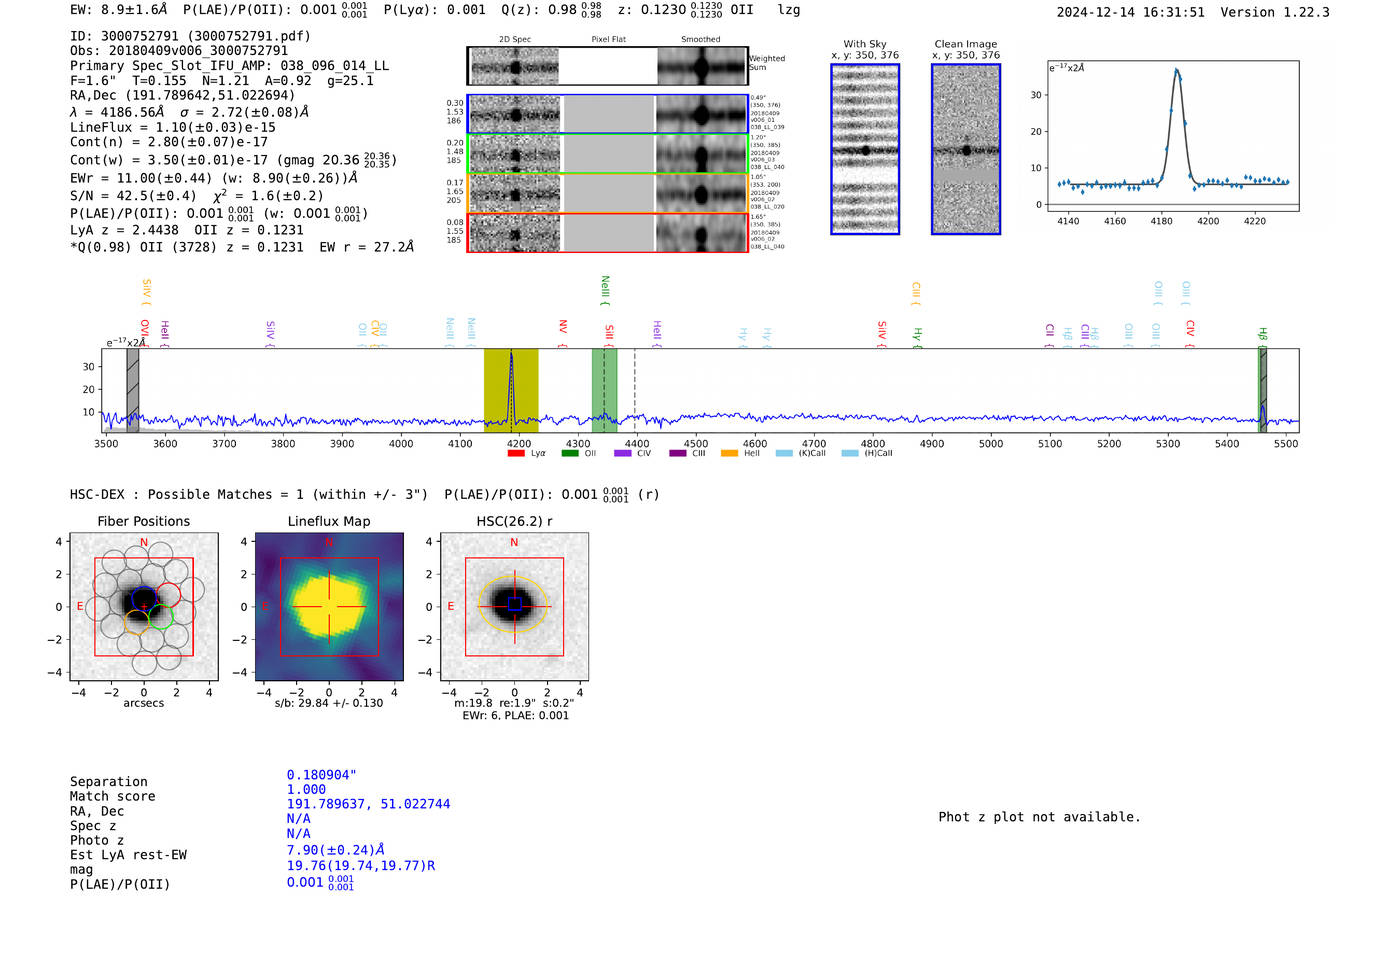
Task: Open the Lineflux Map panel
Action: click(329, 607)
